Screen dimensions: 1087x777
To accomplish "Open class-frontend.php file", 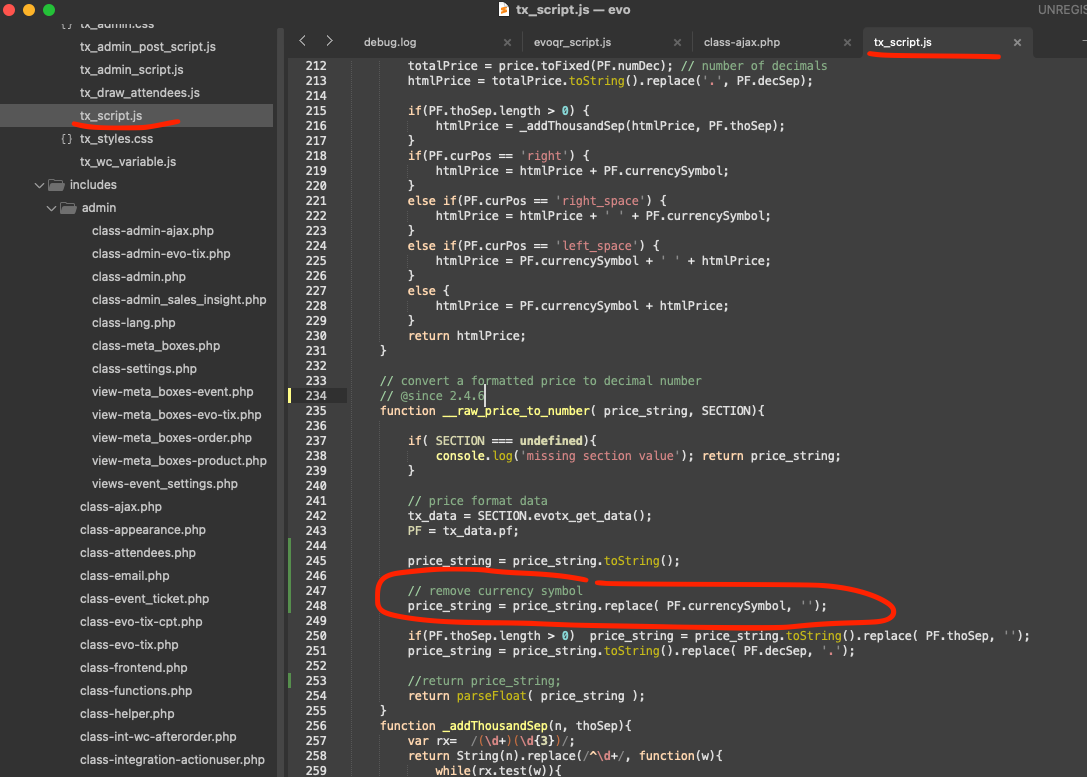I will tap(133, 667).
